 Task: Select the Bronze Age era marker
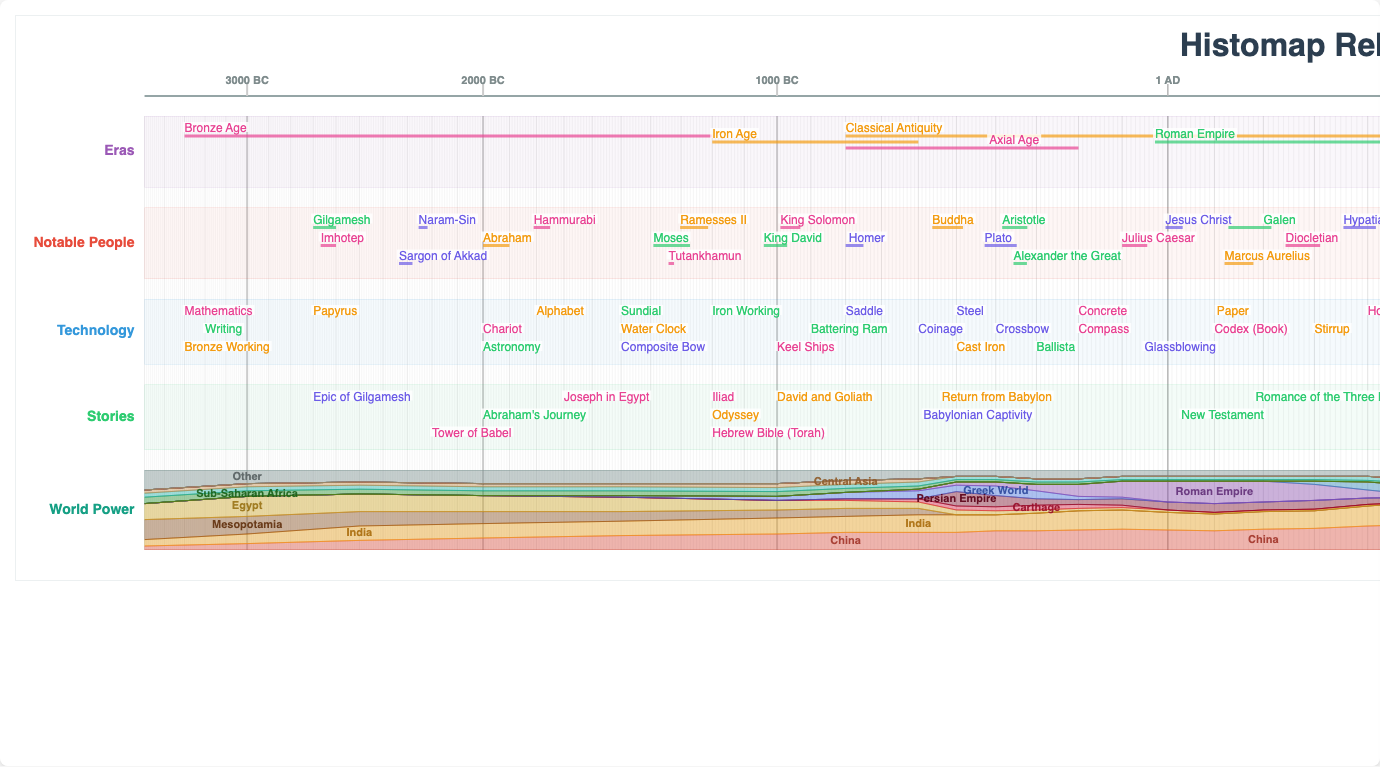pos(215,127)
